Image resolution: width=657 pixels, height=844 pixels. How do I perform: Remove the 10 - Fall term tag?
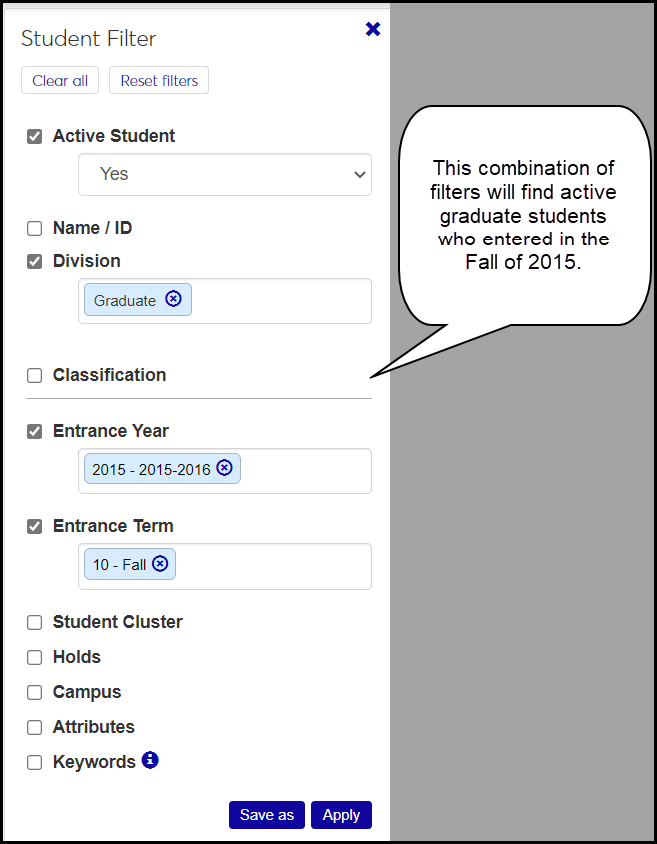[160, 564]
